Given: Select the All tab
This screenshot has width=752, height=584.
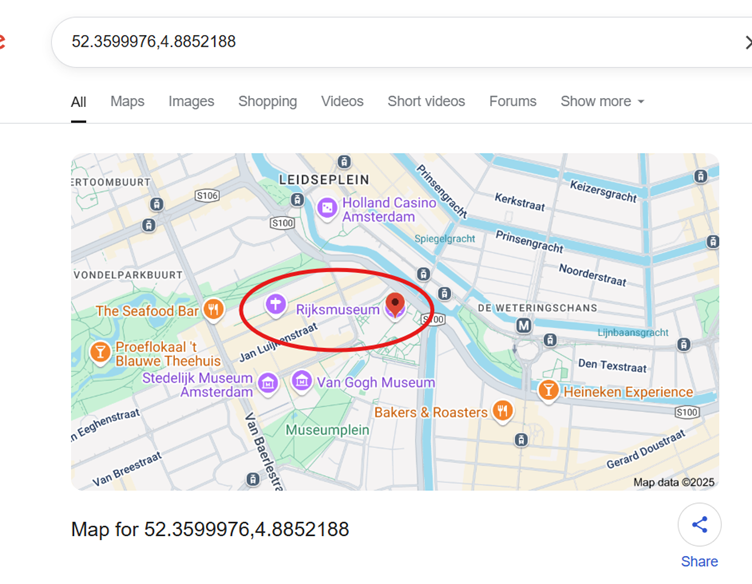Looking at the screenshot, I should 79,102.
